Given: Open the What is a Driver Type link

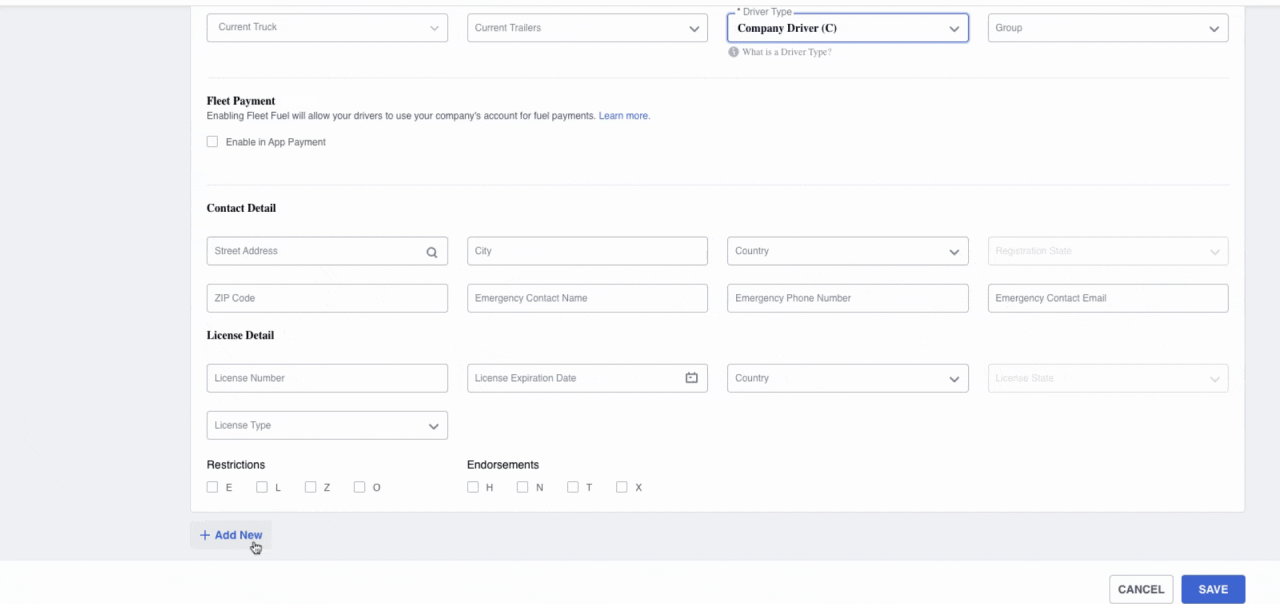Looking at the screenshot, I should [786, 52].
